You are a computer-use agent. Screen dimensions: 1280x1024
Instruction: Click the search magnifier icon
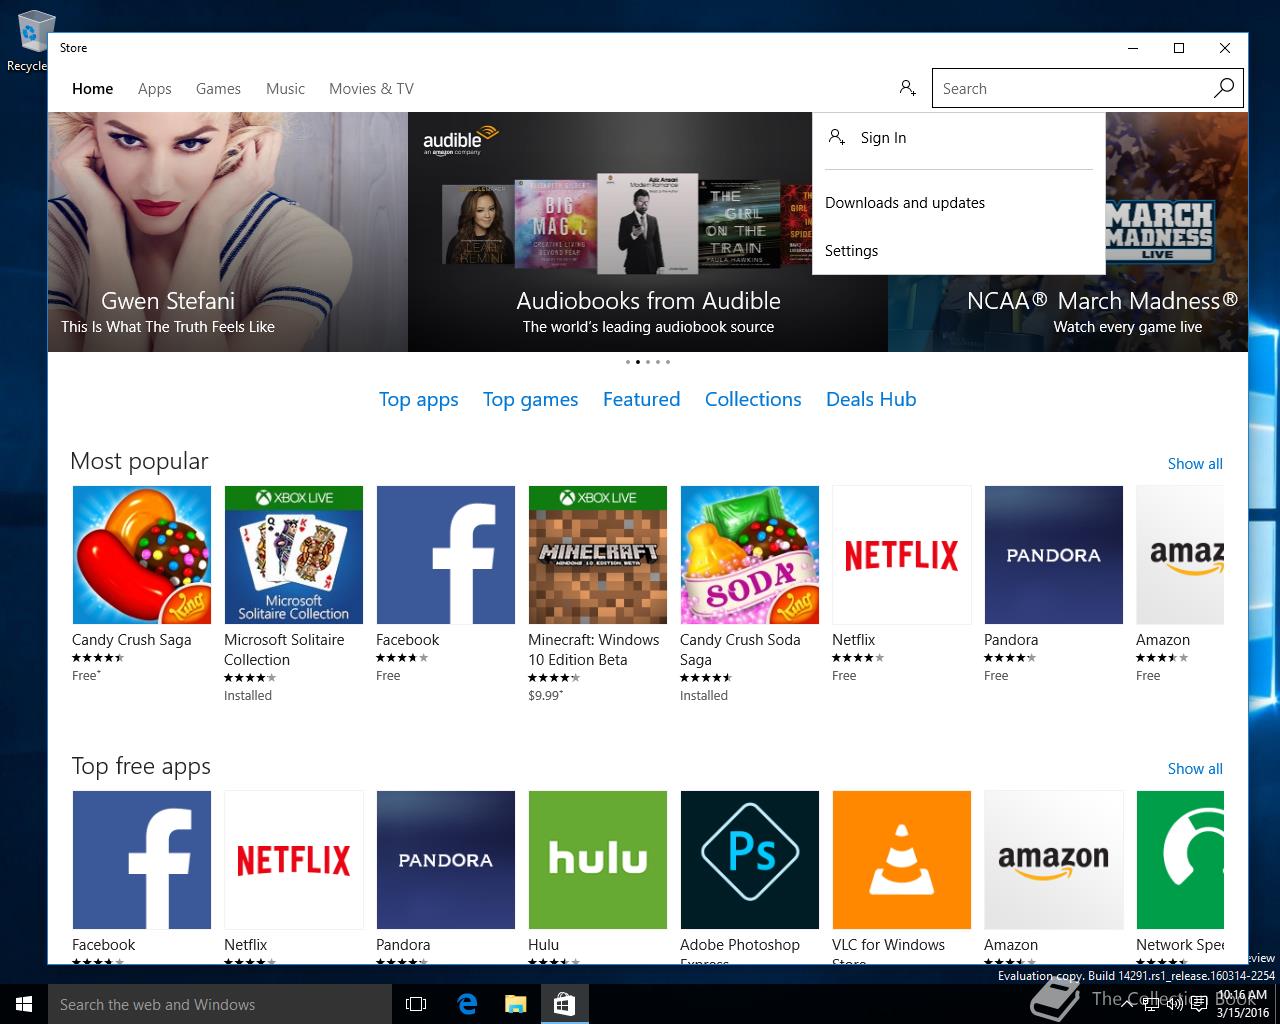pos(1223,88)
